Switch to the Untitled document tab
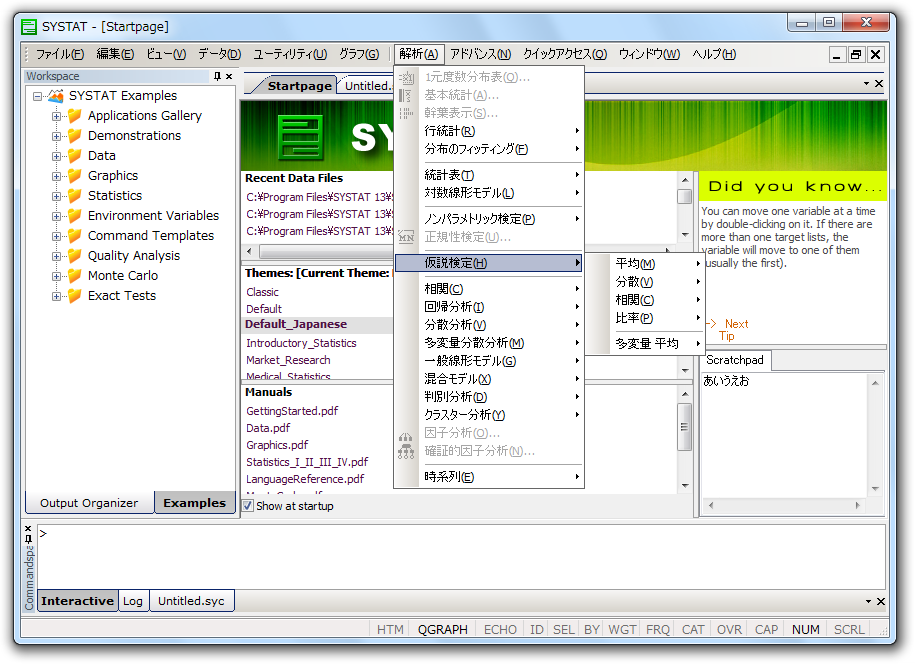The height and width of the screenshot is (664, 915). (x=368, y=86)
